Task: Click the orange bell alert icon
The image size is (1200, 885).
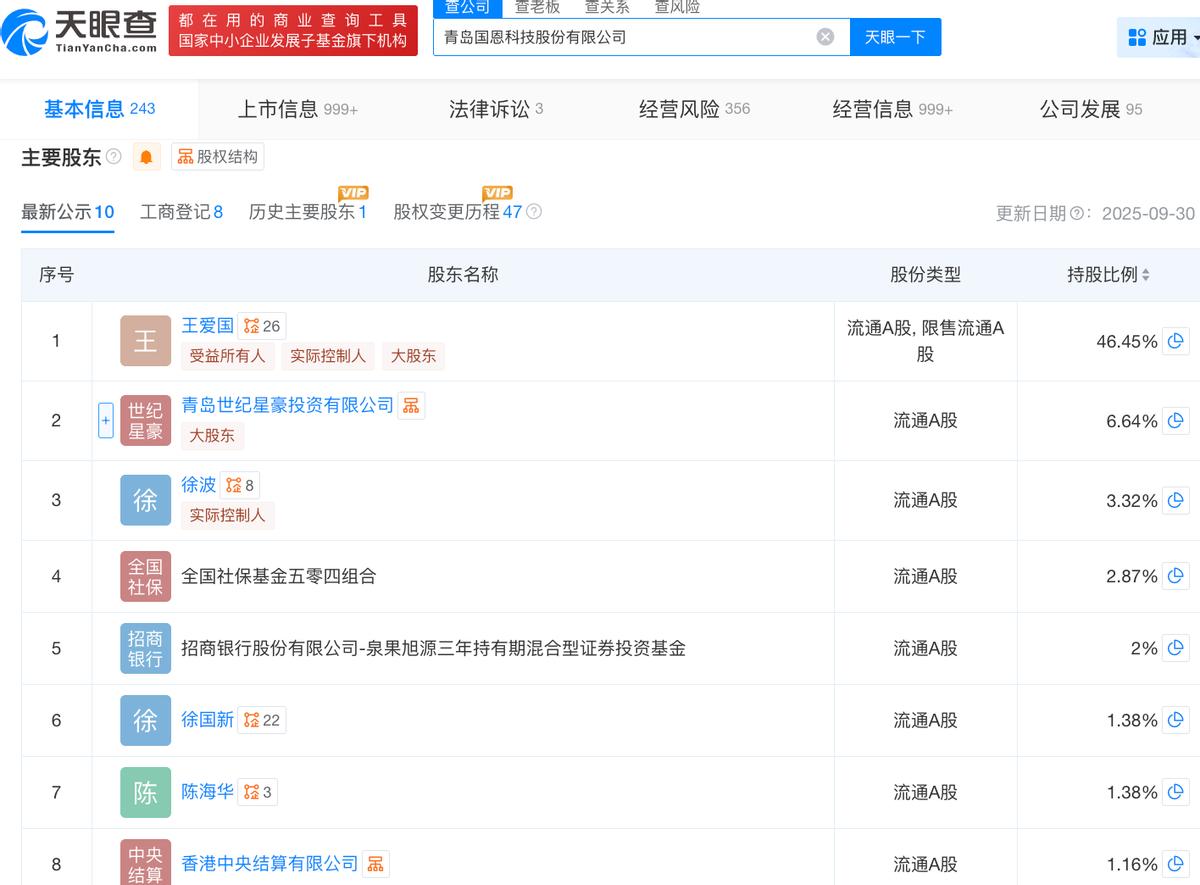Action: [146, 157]
